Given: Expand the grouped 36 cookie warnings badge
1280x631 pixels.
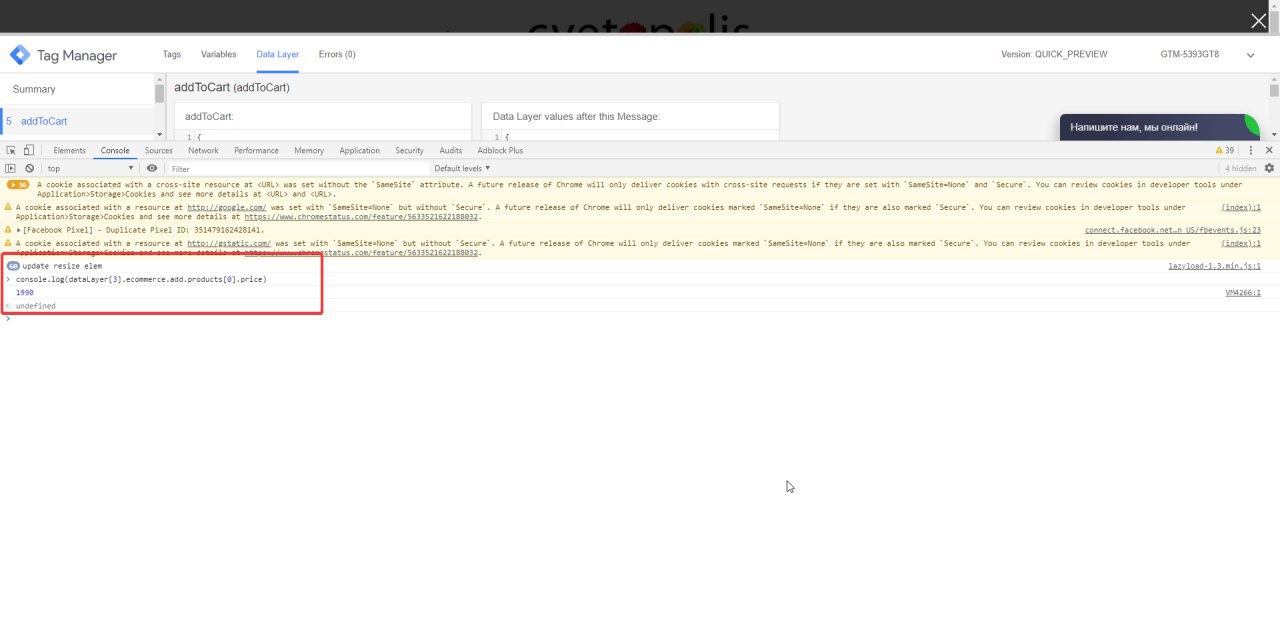Looking at the screenshot, I should 17,184.
